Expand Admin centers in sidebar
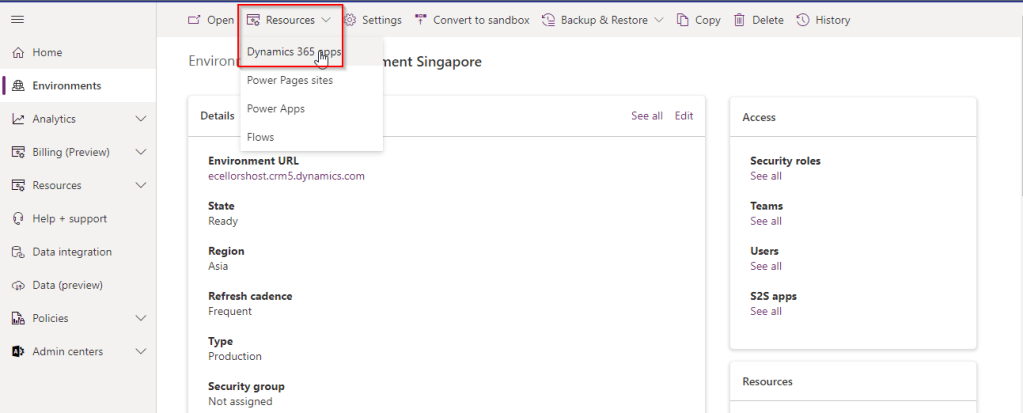 pyautogui.click(x=141, y=352)
